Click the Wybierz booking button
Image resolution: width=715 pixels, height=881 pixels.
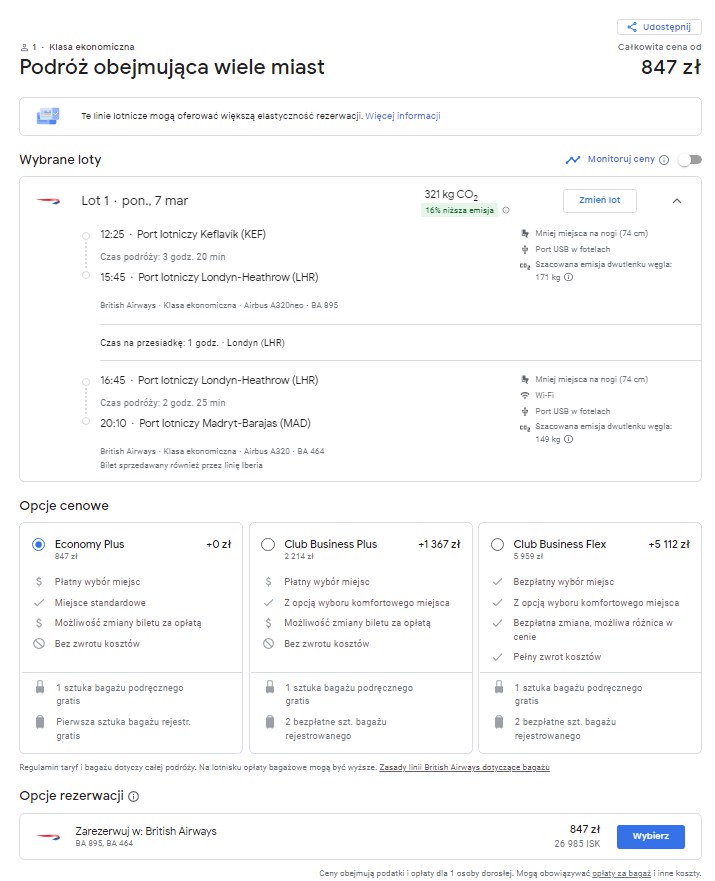(650, 837)
